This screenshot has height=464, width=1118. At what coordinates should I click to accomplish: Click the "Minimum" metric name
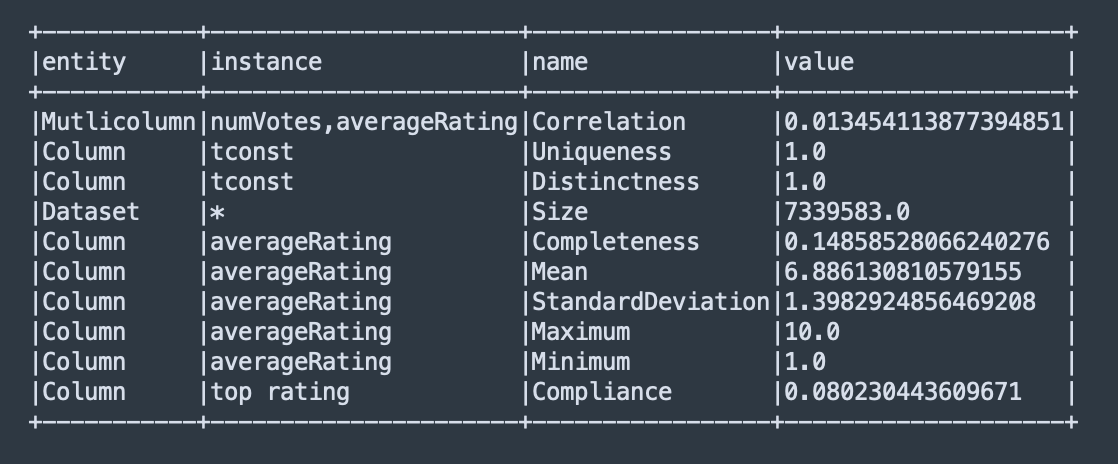(581, 362)
